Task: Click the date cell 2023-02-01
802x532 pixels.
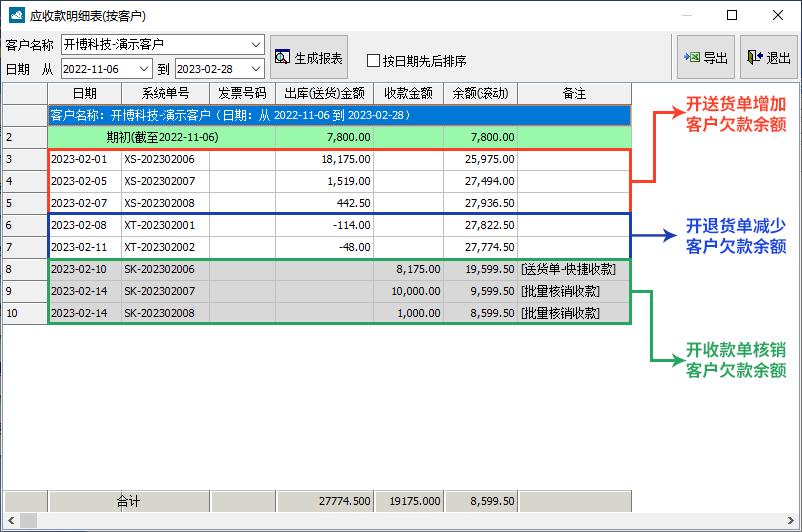Action: (x=84, y=159)
